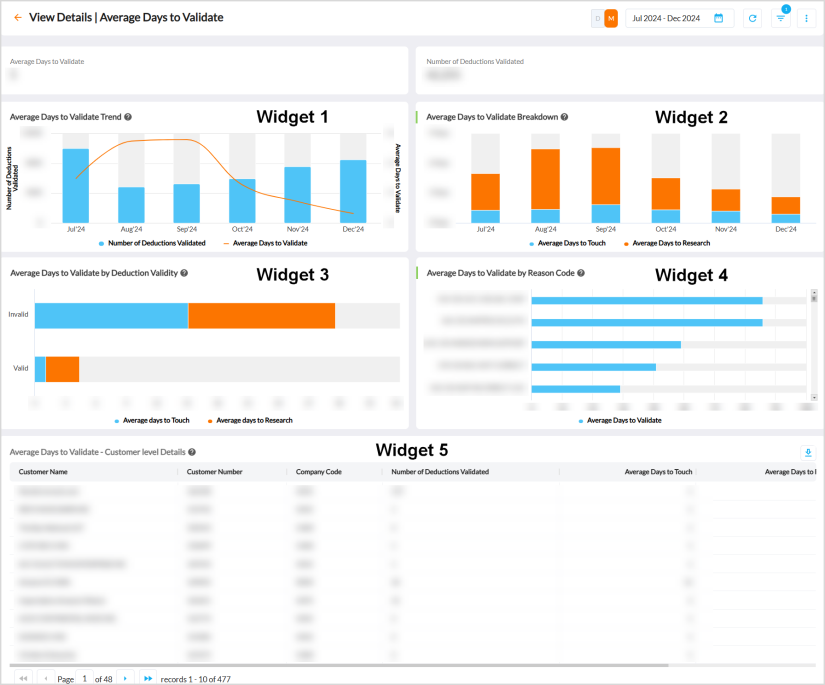Sort by the Company Code column header
The height and width of the screenshot is (685, 825).
tap(318, 471)
